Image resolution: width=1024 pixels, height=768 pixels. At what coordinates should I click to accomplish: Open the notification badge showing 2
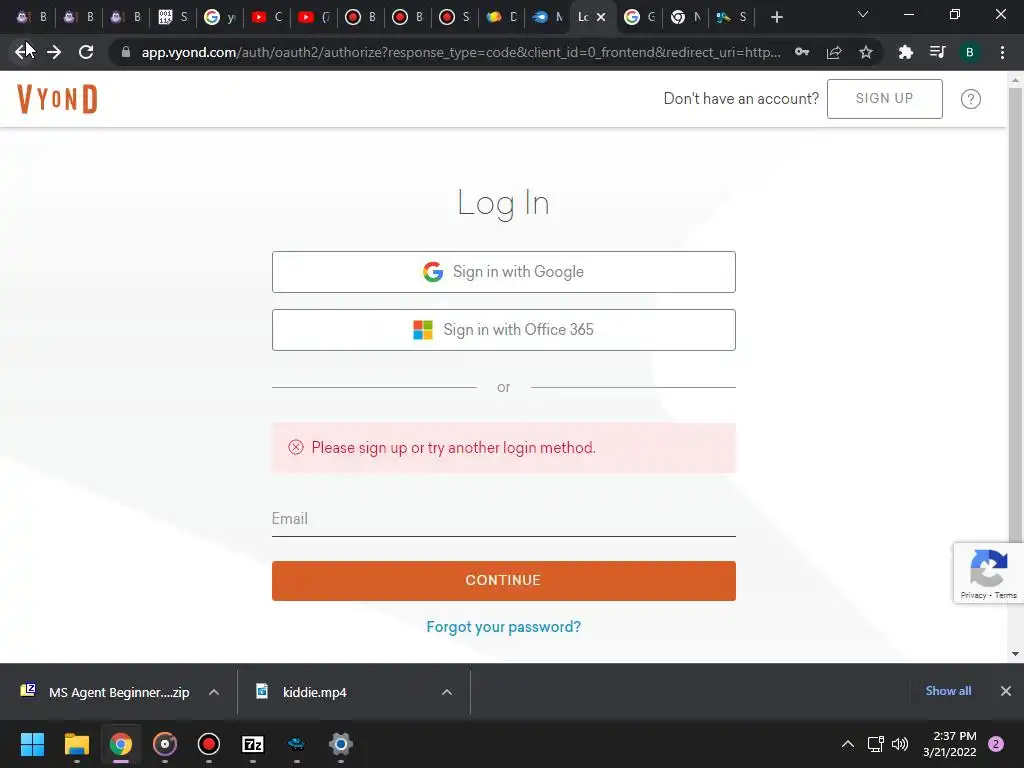click(996, 744)
